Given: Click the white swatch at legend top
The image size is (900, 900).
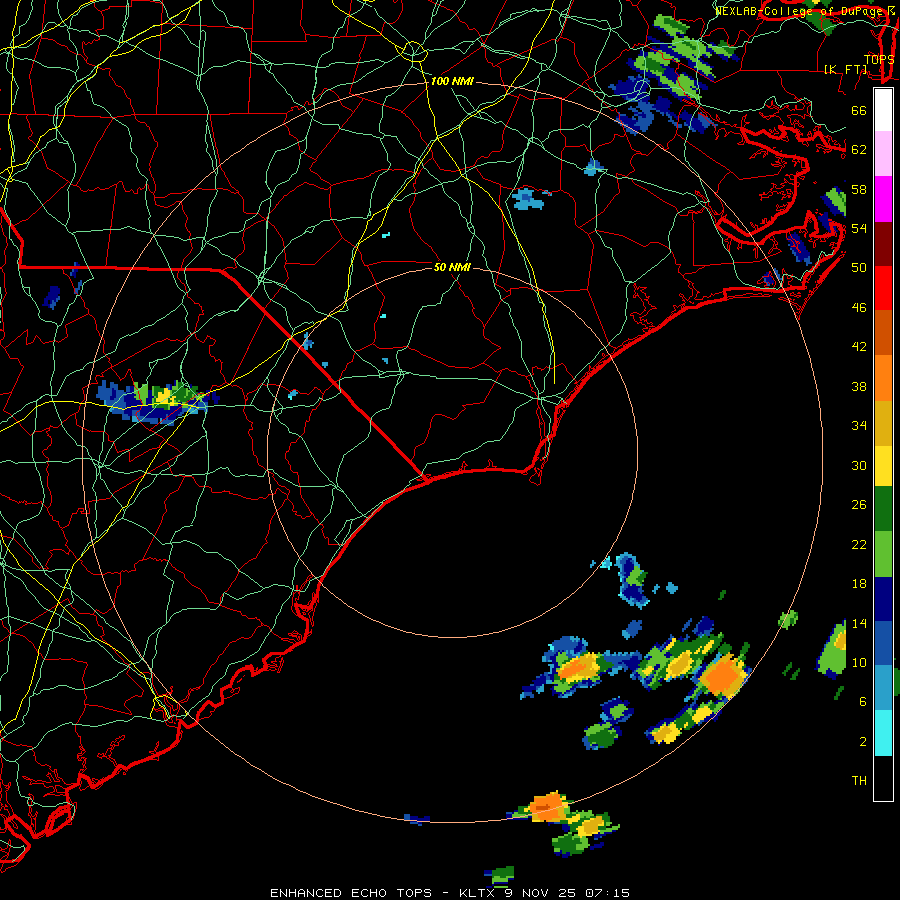Looking at the screenshot, I should tap(883, 110).
